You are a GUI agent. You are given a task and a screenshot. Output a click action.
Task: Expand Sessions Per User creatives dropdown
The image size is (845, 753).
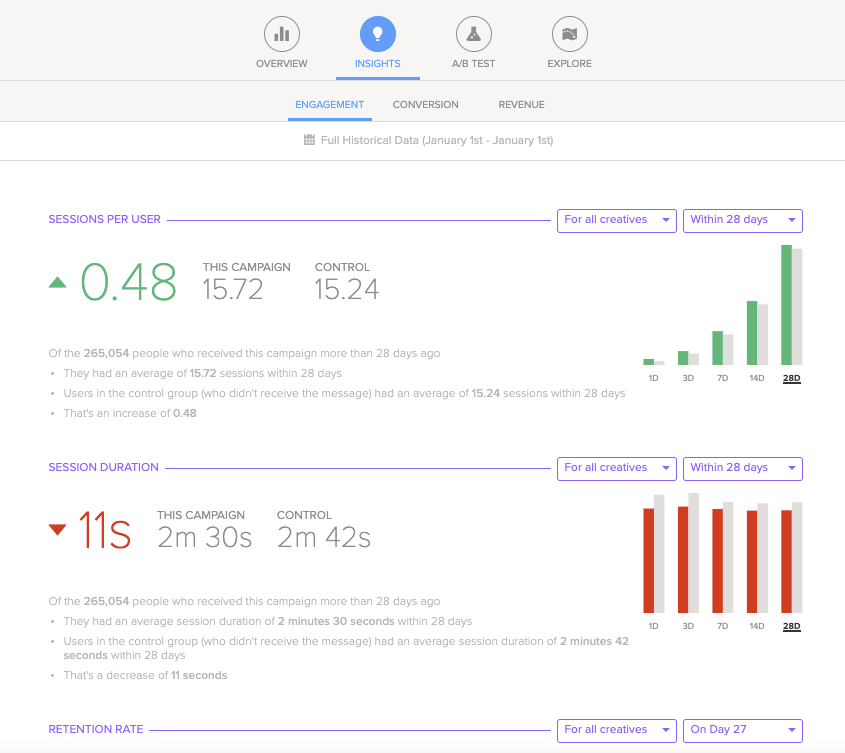click(617, 220)
